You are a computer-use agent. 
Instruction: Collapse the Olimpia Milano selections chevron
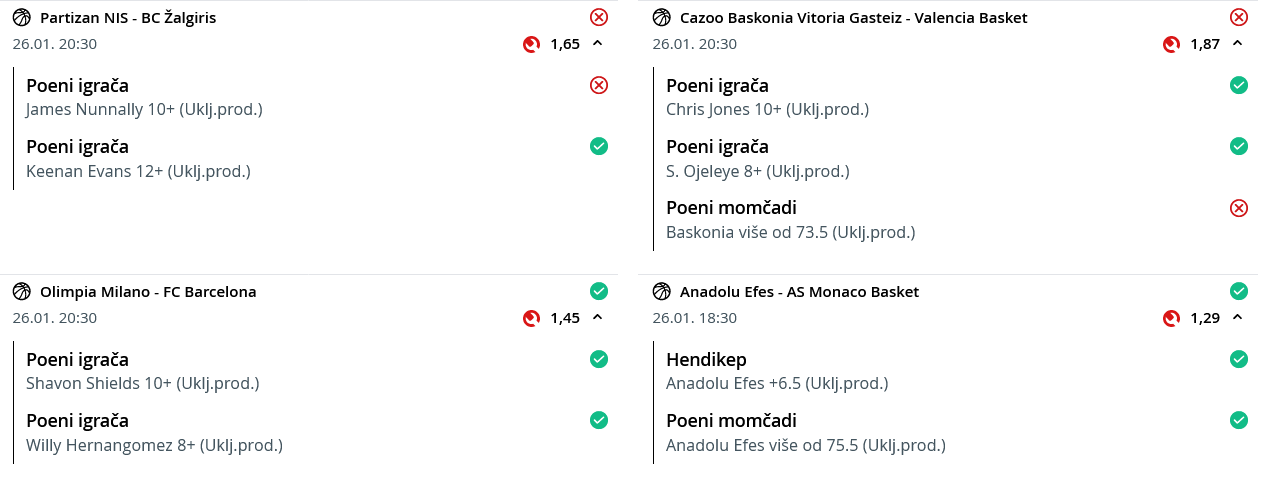pos(597,317)
